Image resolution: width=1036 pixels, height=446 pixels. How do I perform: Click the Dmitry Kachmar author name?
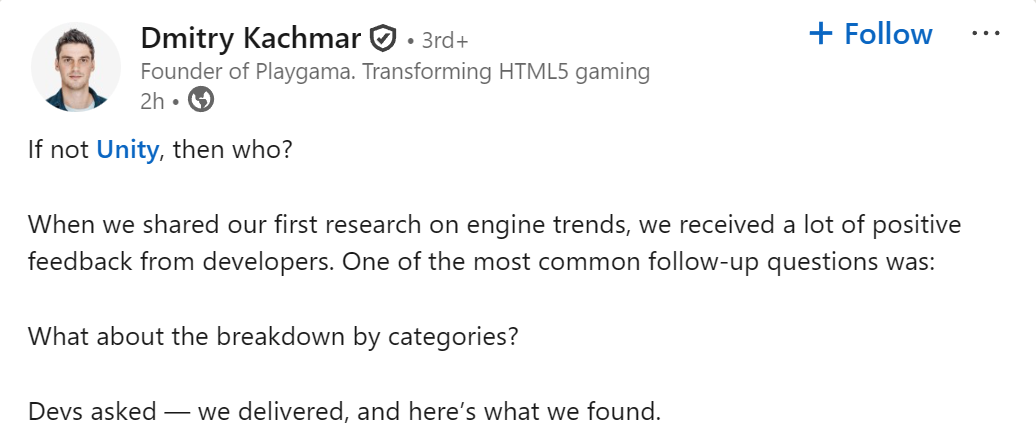pos(250,38)
